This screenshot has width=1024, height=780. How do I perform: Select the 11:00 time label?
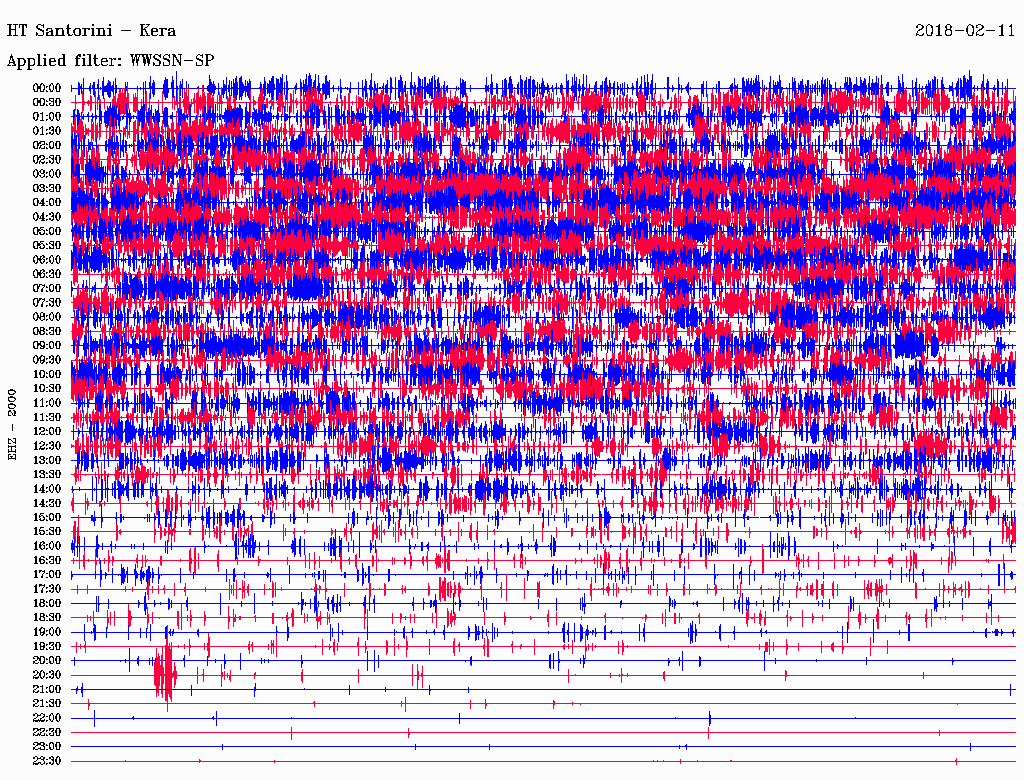coord(46,403)
